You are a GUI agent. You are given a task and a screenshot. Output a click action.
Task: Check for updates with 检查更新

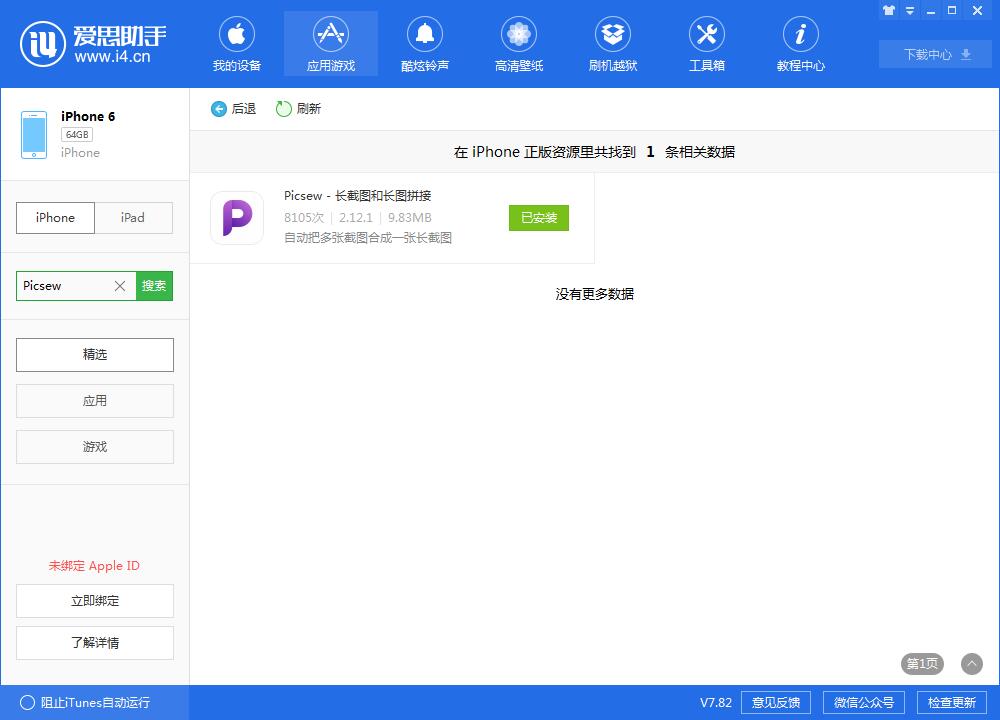point(951,702)
